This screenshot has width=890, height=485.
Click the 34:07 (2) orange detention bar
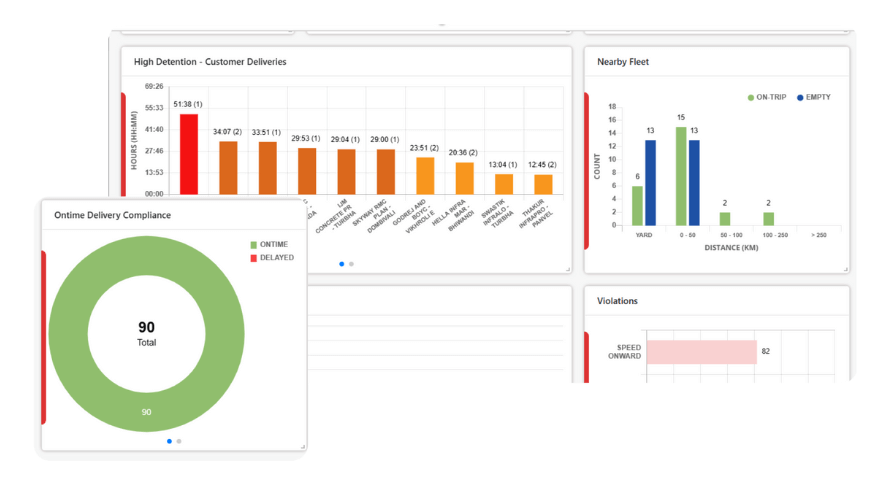coord(228,168)
